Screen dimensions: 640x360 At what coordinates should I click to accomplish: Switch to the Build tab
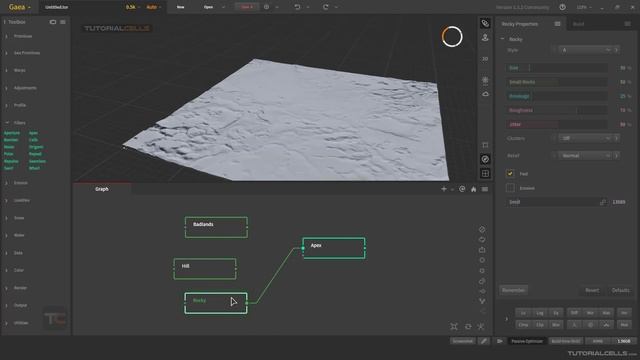coord(578,24)
